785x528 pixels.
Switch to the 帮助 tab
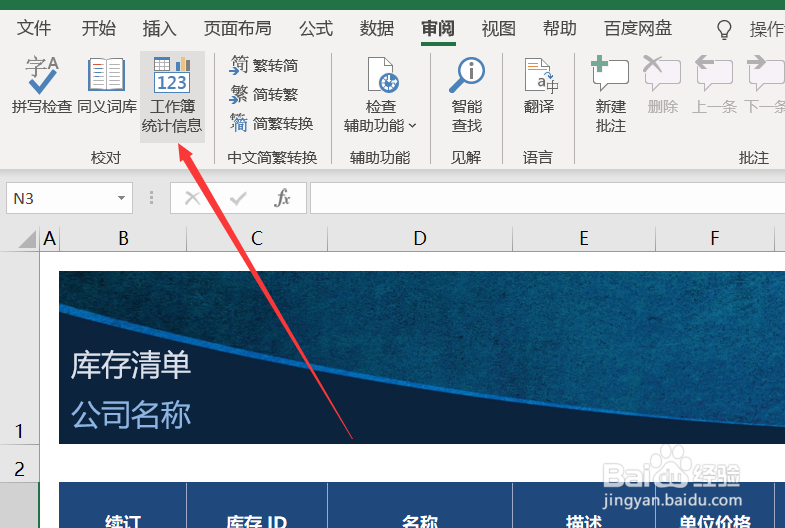pos(560,28)
